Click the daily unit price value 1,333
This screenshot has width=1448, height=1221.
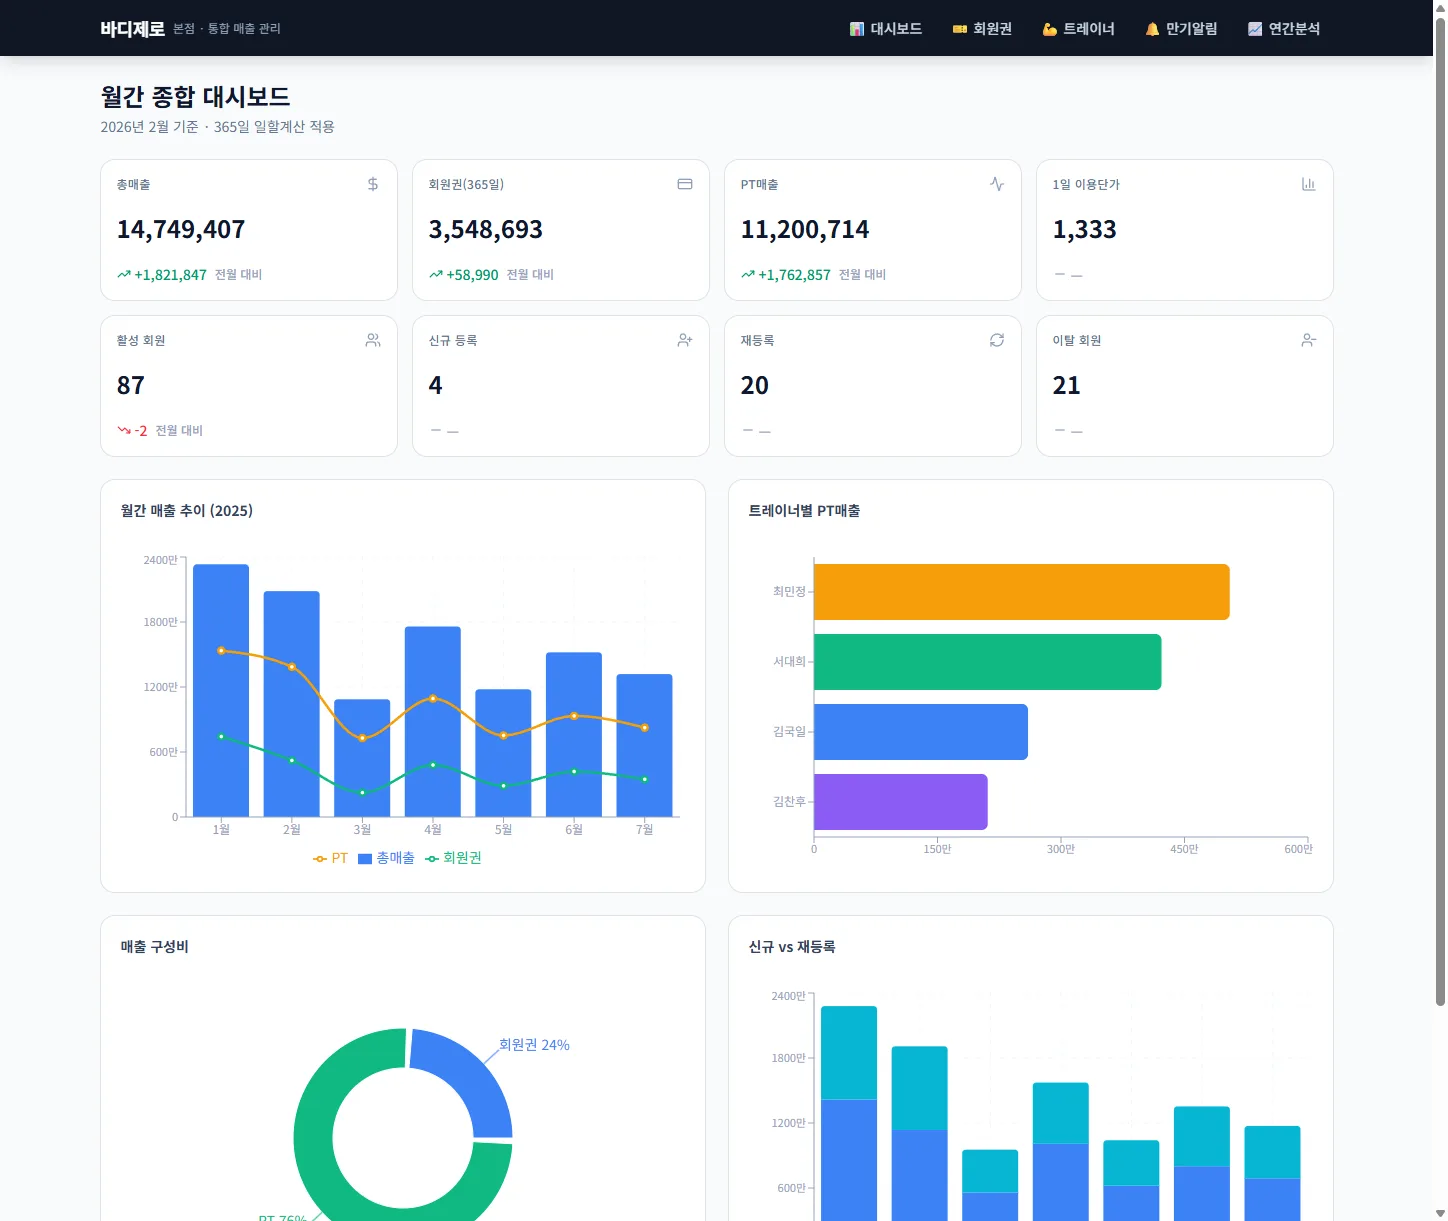pyautogui.click(x=1085, y=230)
